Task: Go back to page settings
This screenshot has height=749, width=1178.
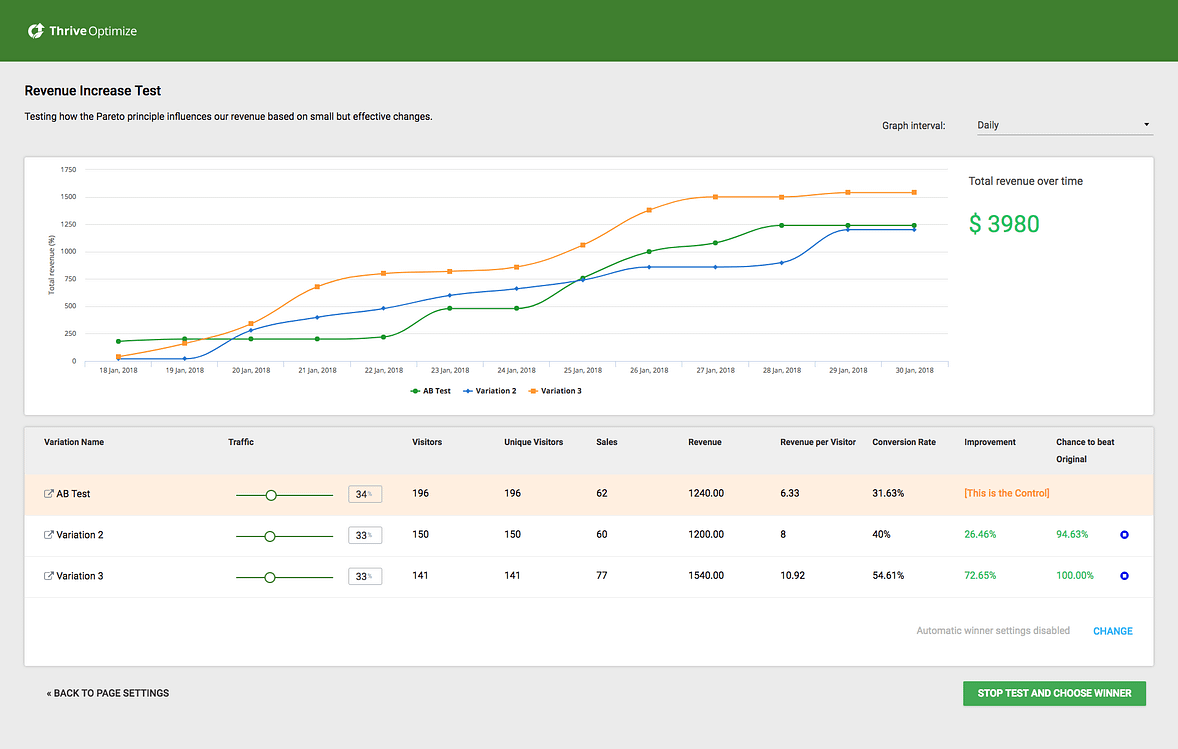Action: click(x=108, y=693)
